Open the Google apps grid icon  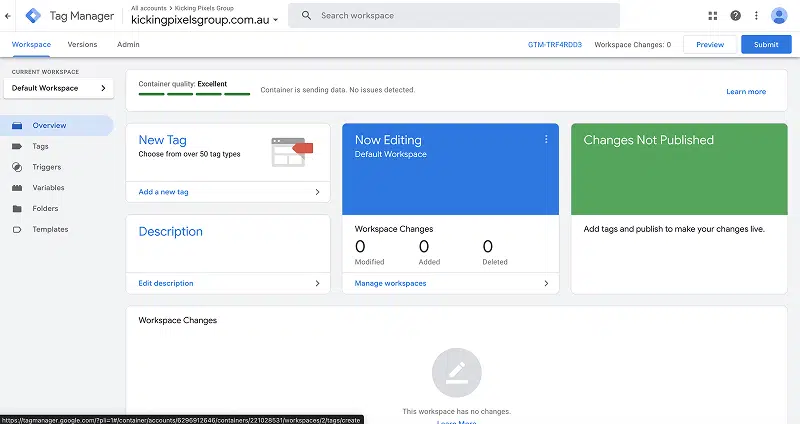pyautogui.click(x=713, y=16)
